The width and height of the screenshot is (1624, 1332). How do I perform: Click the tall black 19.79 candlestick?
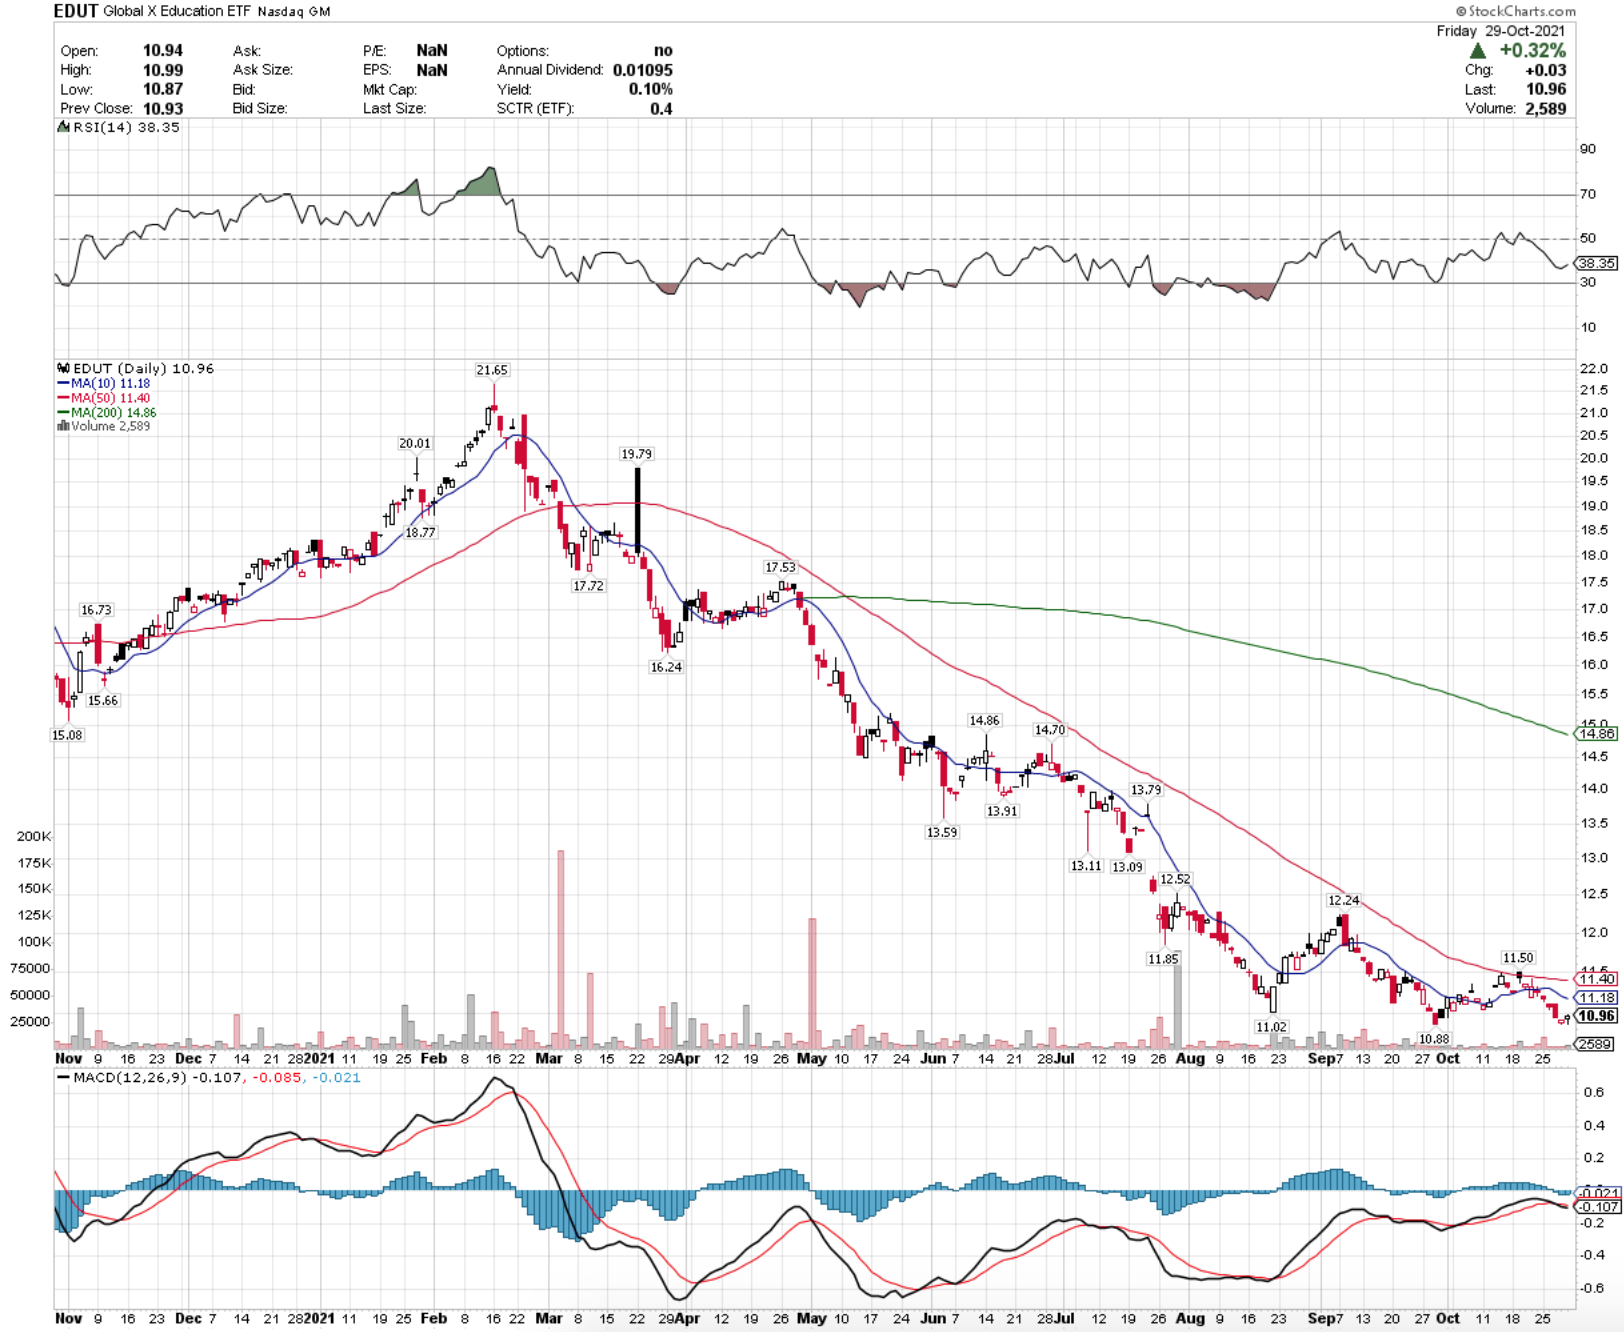point(637,510)
